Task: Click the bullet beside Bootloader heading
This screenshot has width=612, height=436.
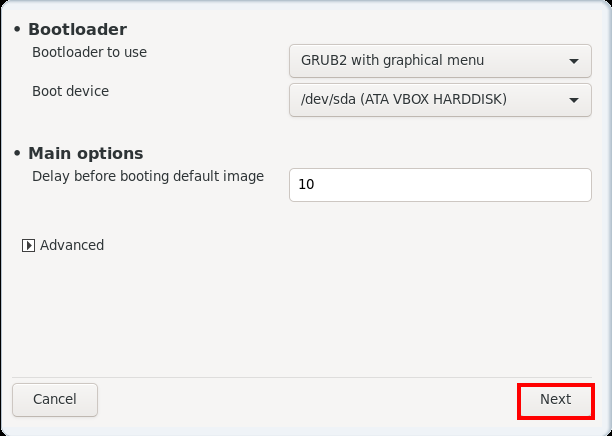Action: (17, 29)
